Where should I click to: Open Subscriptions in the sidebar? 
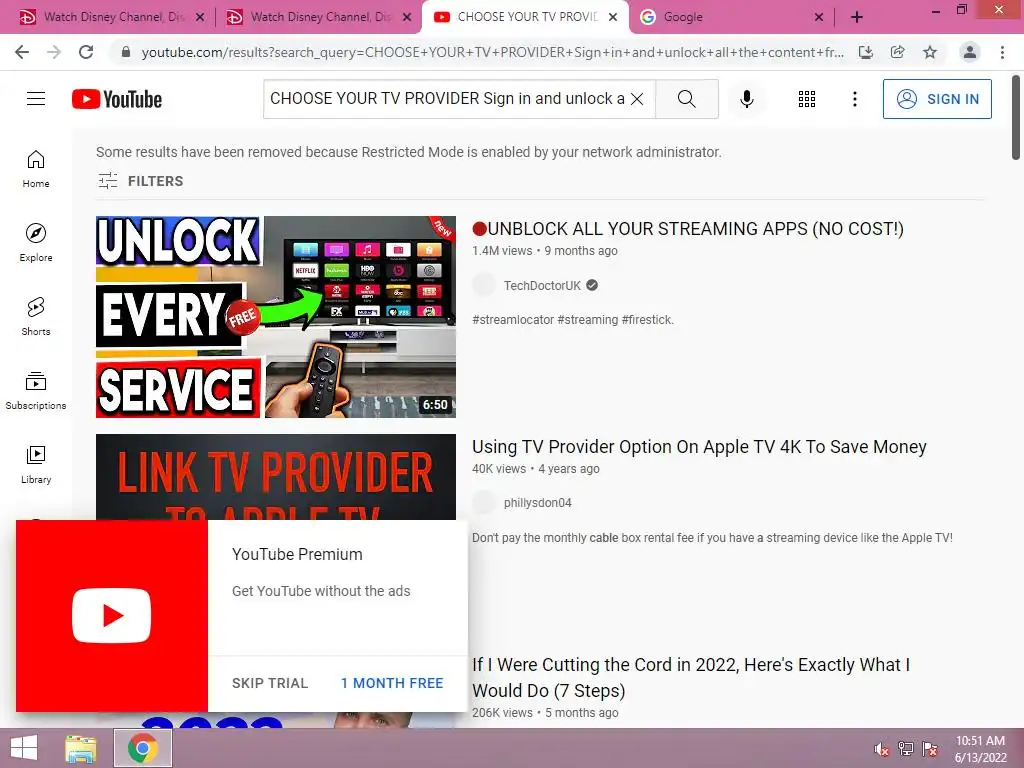(36, 390)
